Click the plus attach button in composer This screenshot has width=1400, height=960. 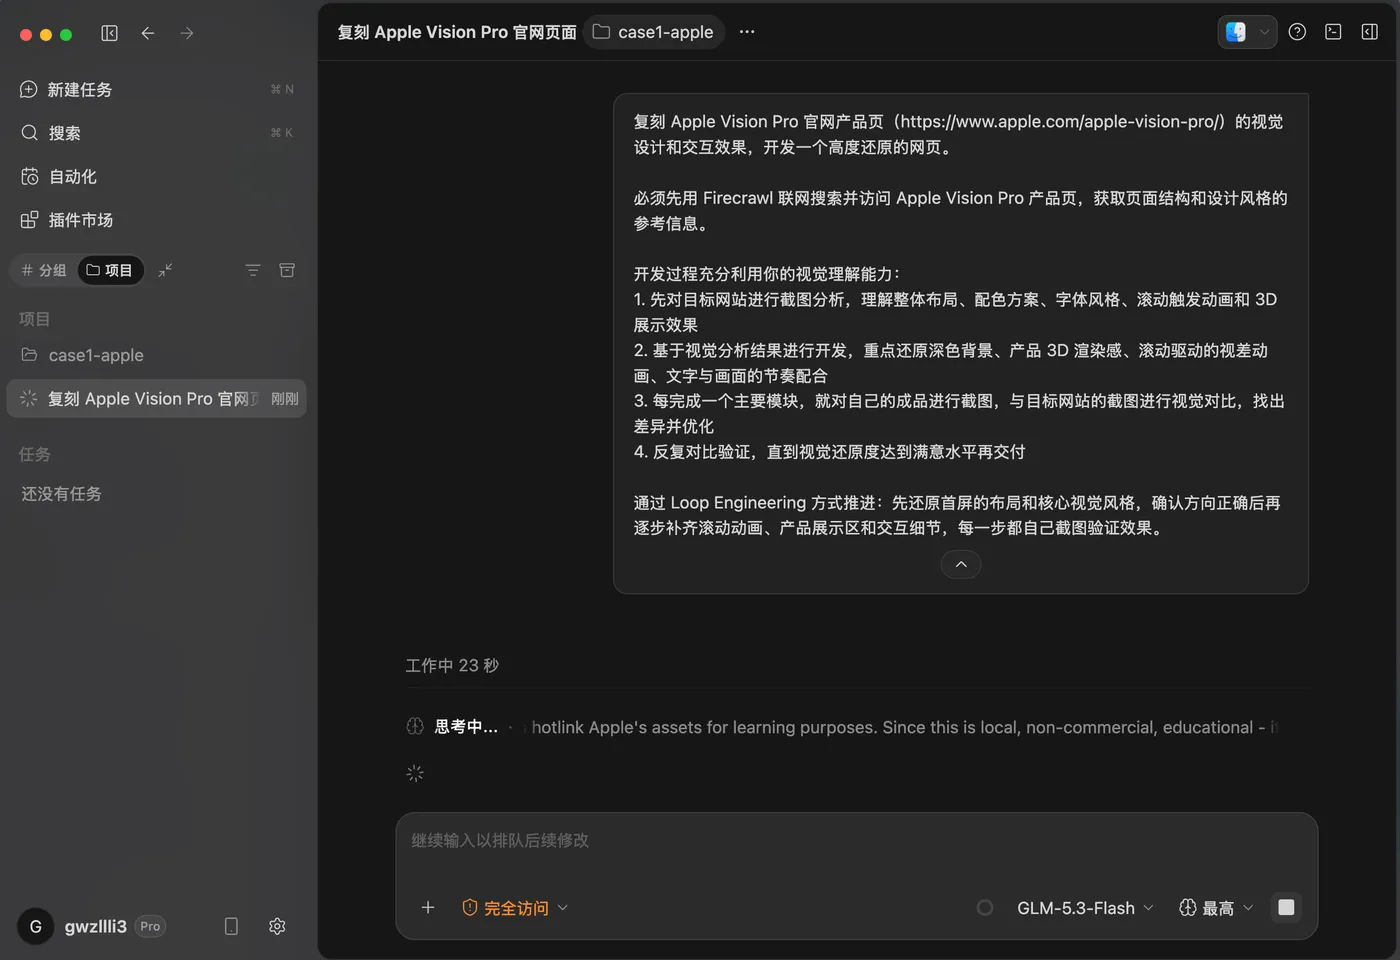(428, 907)
